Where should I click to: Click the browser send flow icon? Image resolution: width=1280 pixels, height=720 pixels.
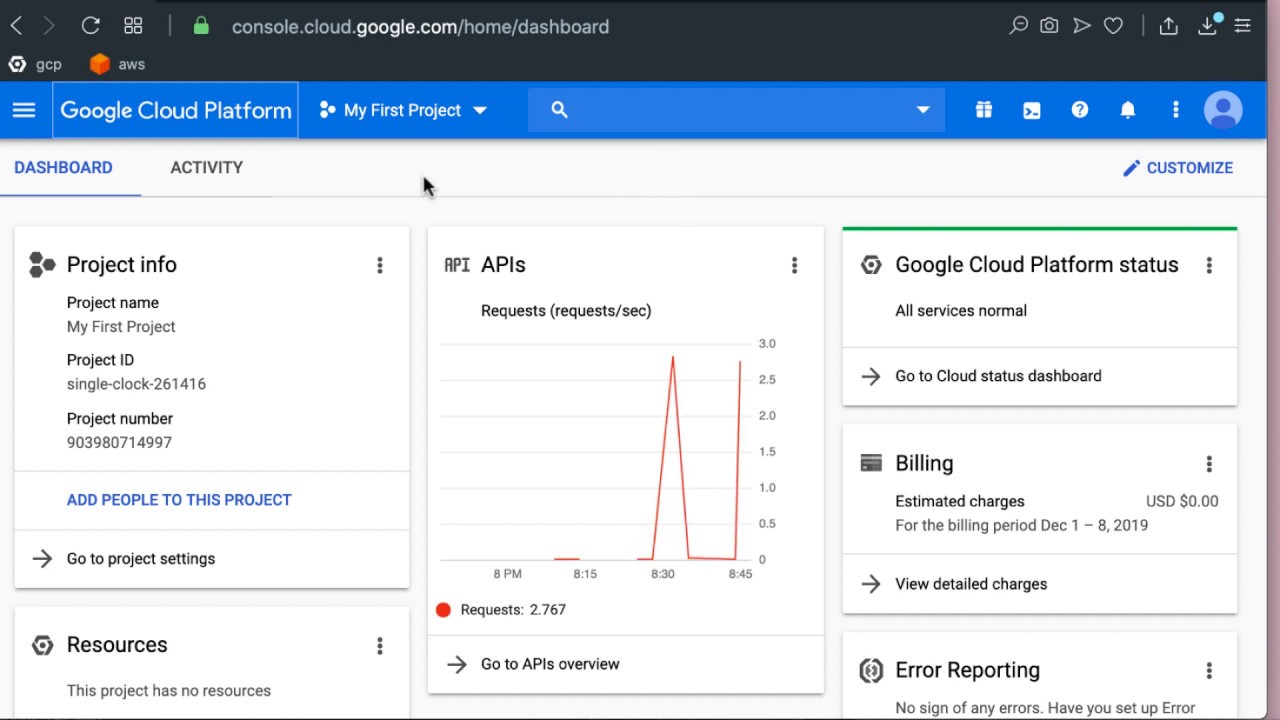[x=1081, y=26]
